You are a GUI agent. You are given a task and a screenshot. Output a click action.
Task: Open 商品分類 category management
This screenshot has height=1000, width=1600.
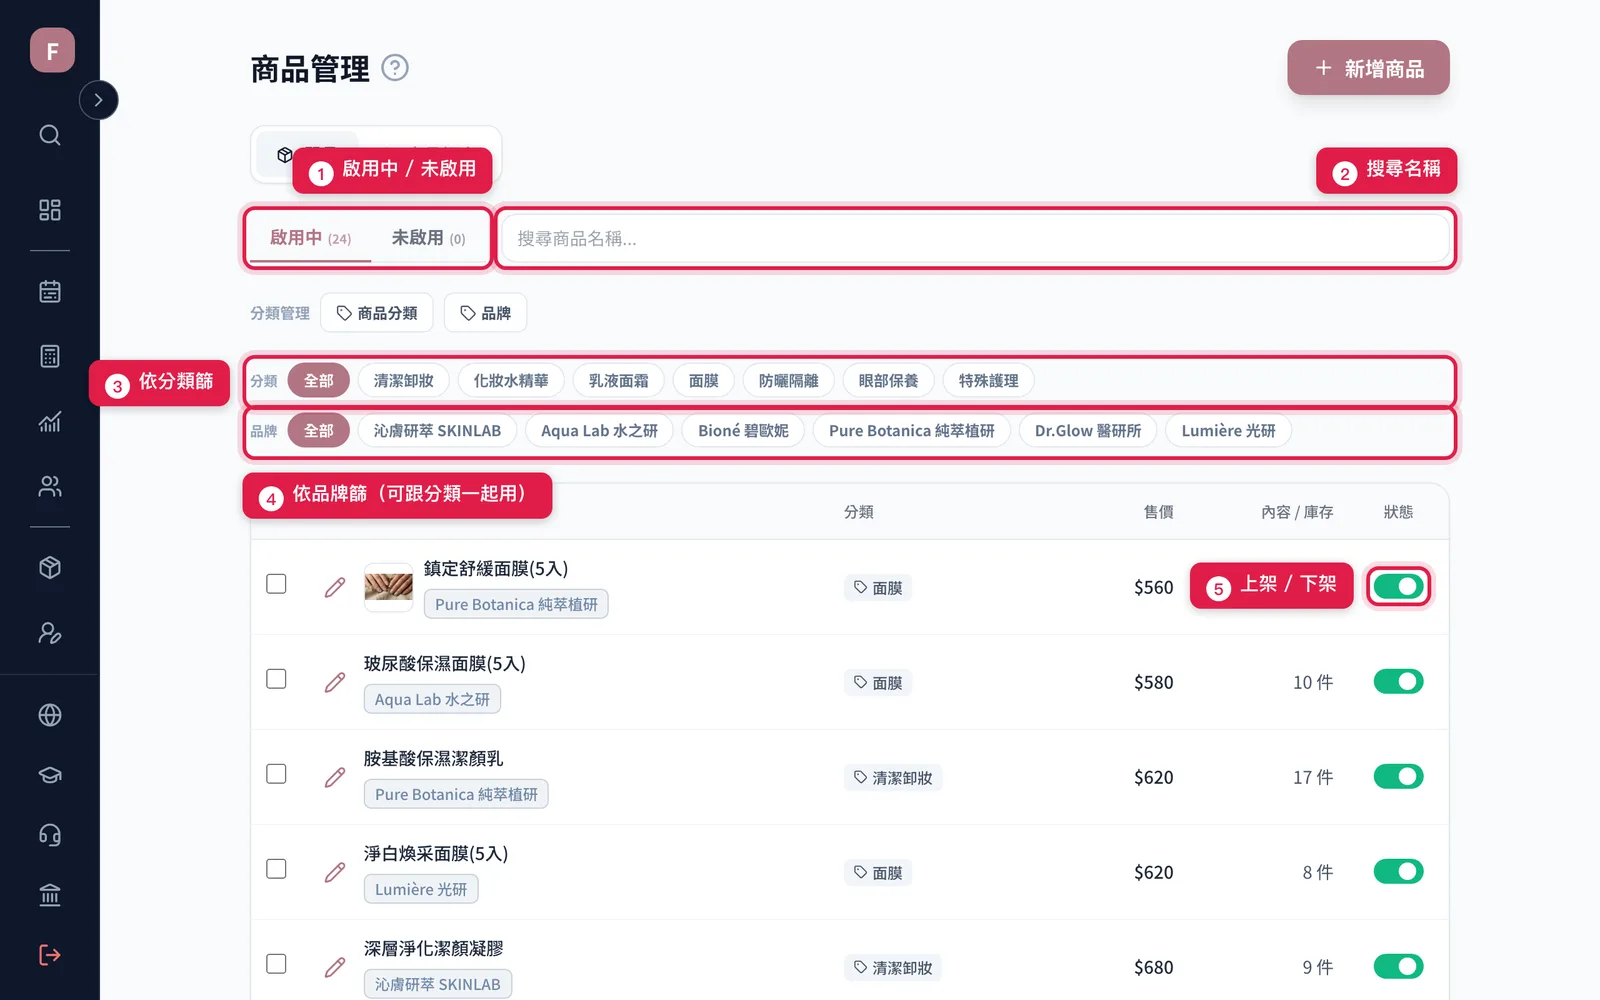click(377, 313)
